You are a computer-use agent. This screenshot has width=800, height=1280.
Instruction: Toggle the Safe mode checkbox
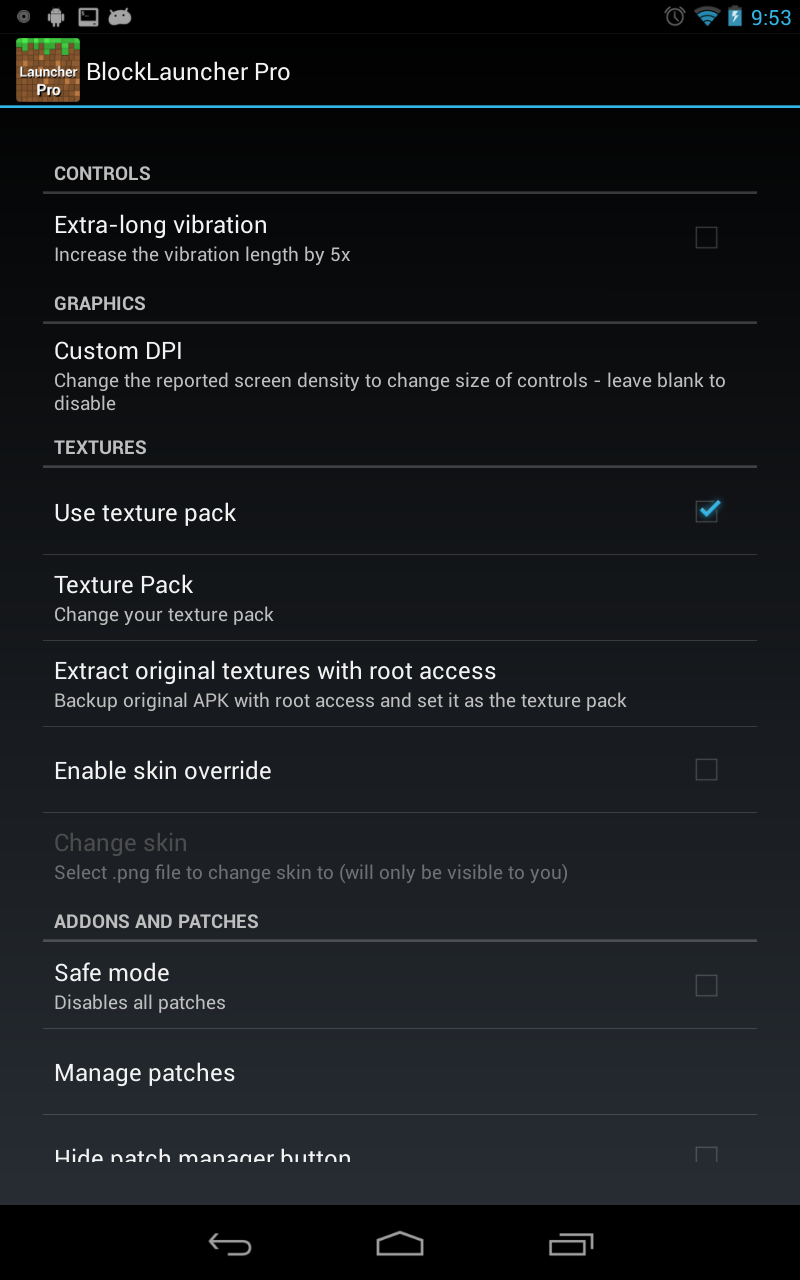tap(706, 985)
